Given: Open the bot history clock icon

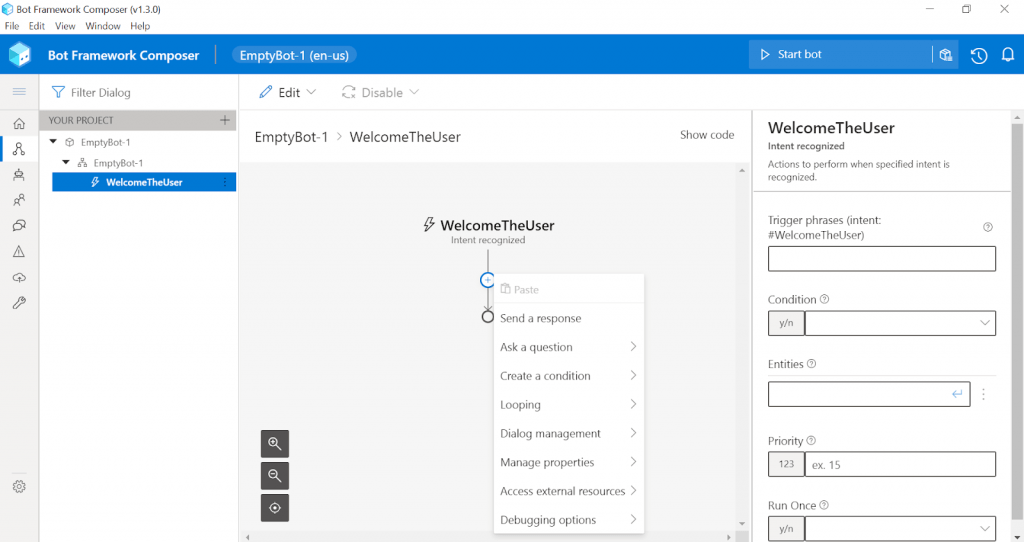Looking at the screenshot, I should pos(979,55).
